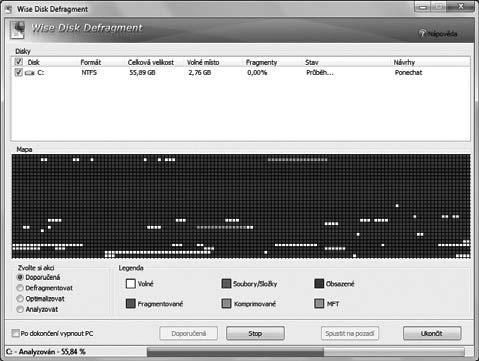479x361 pixels.
Task: Click the Ponechat suggestion cell
Action: [408, 72]
